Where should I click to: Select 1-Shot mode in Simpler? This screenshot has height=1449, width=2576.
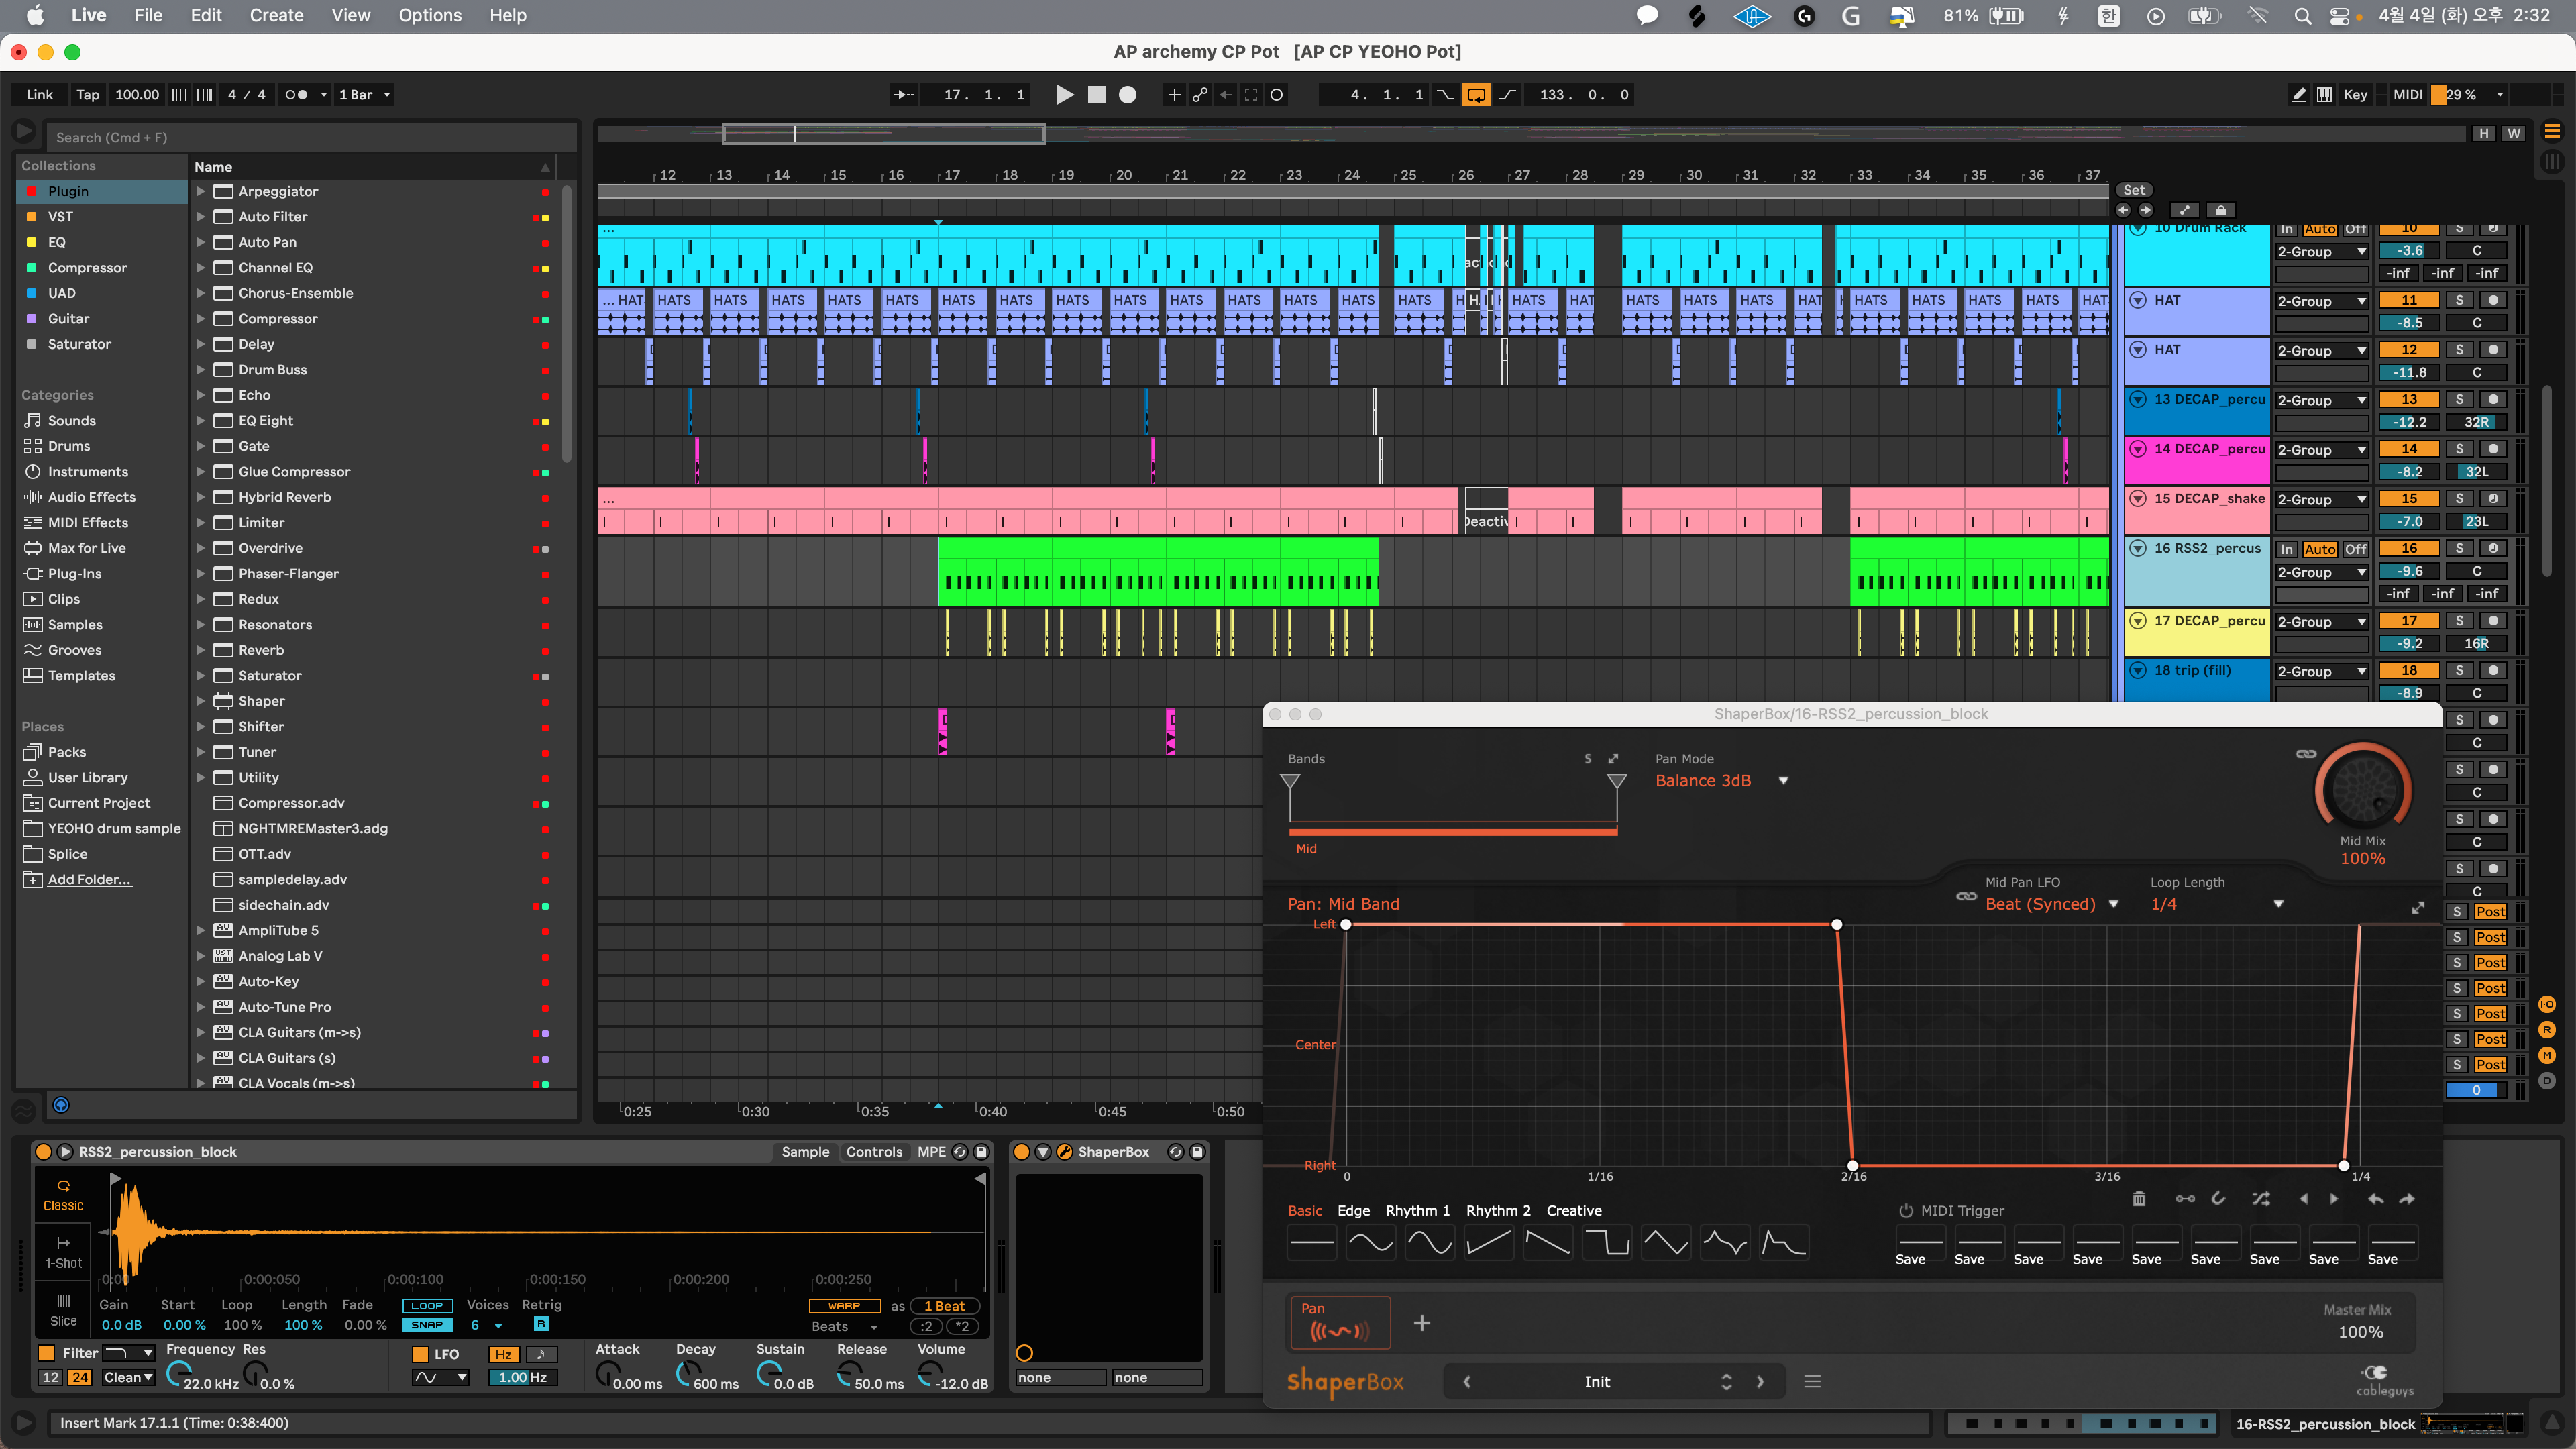(x=63, y=1252)
